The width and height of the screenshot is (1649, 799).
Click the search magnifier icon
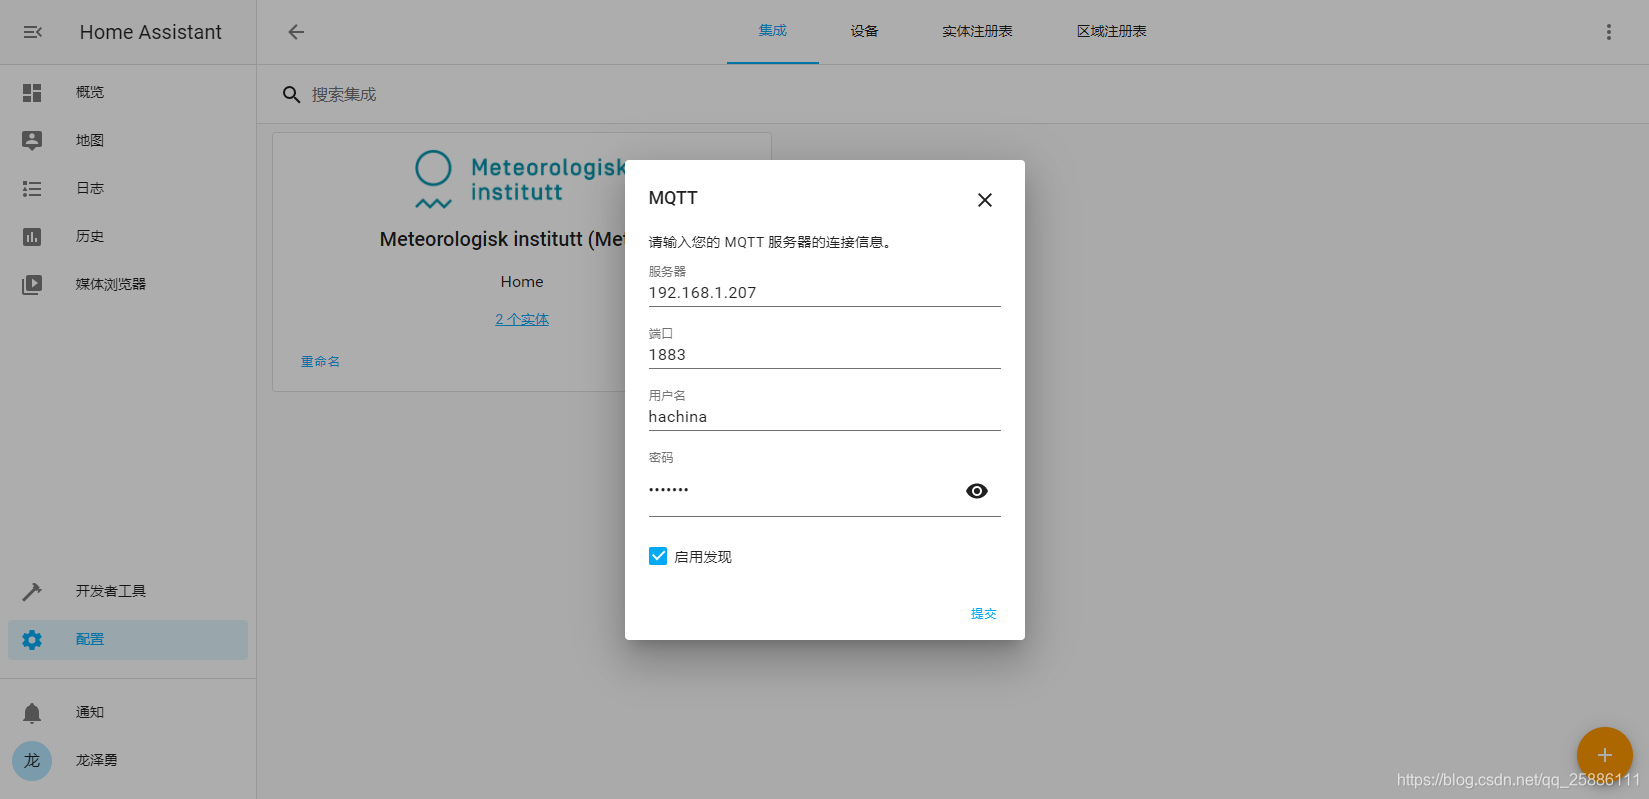click(291, 94)
